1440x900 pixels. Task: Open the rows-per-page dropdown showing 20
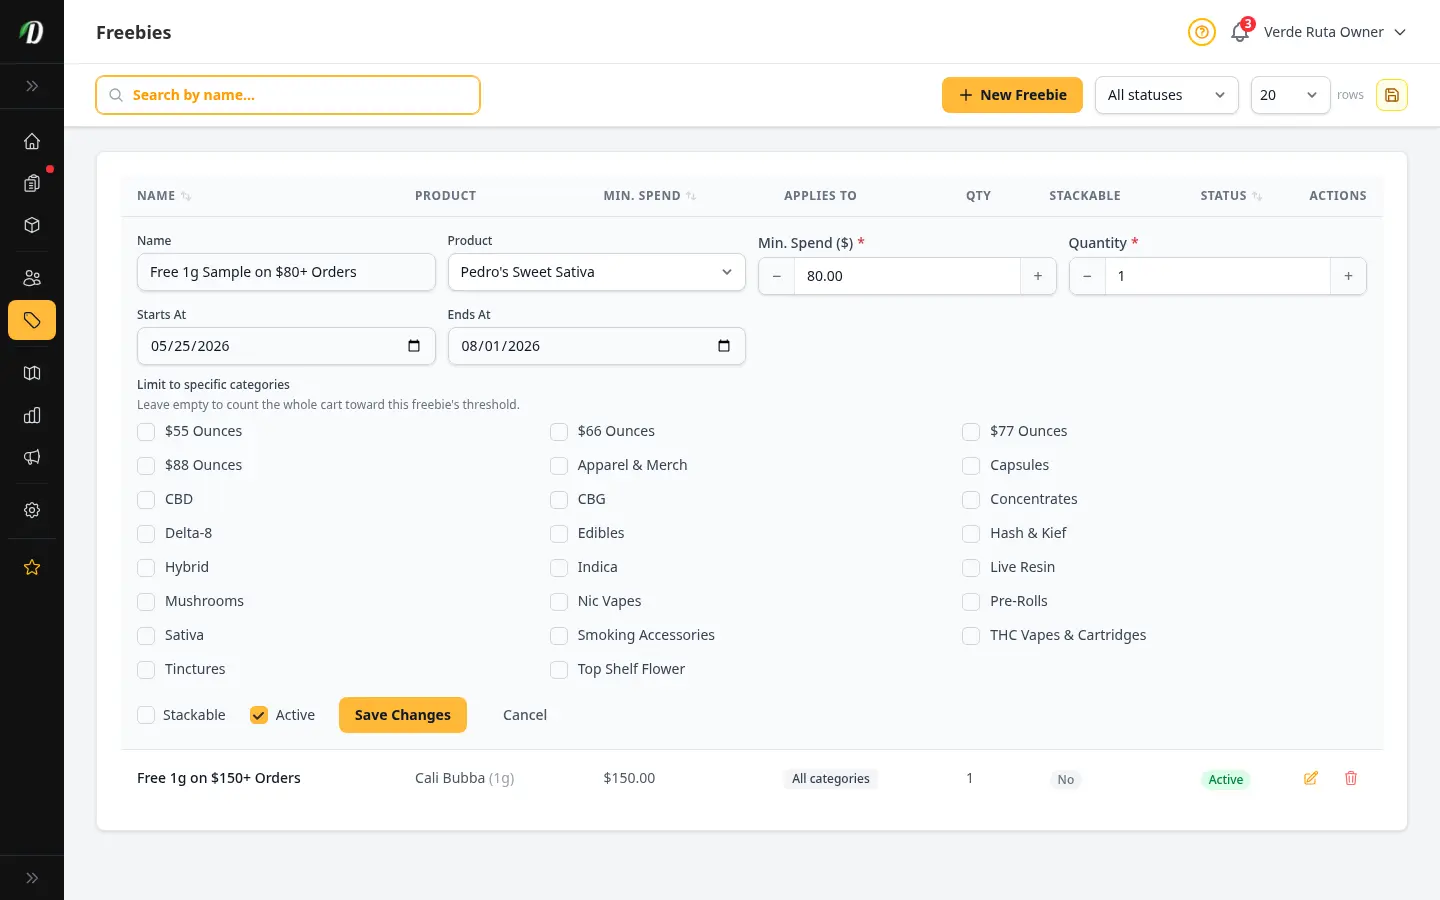tap(1290, 95)
